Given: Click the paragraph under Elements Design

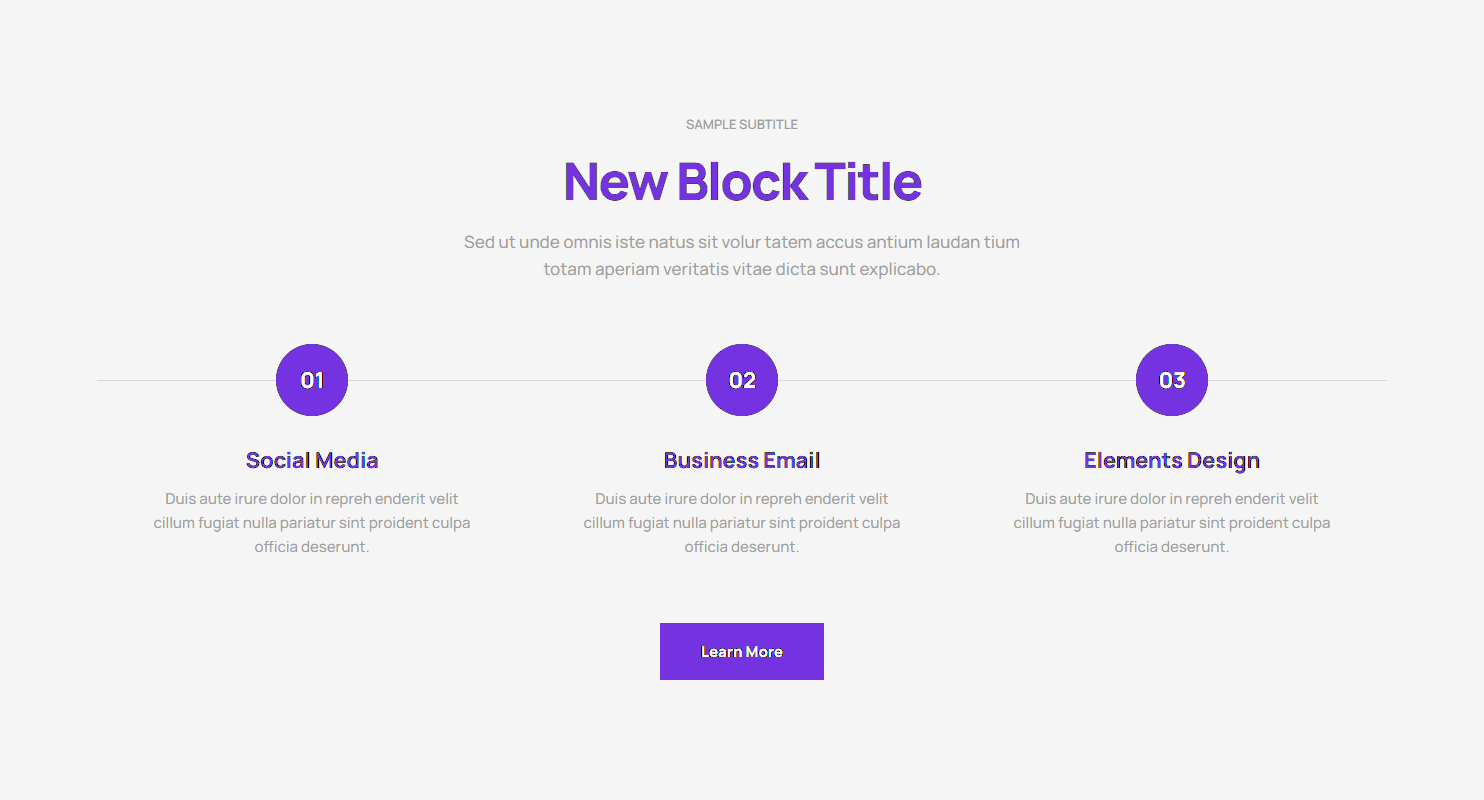Looking at the screenshot, I should click(x=1172, y=523).
